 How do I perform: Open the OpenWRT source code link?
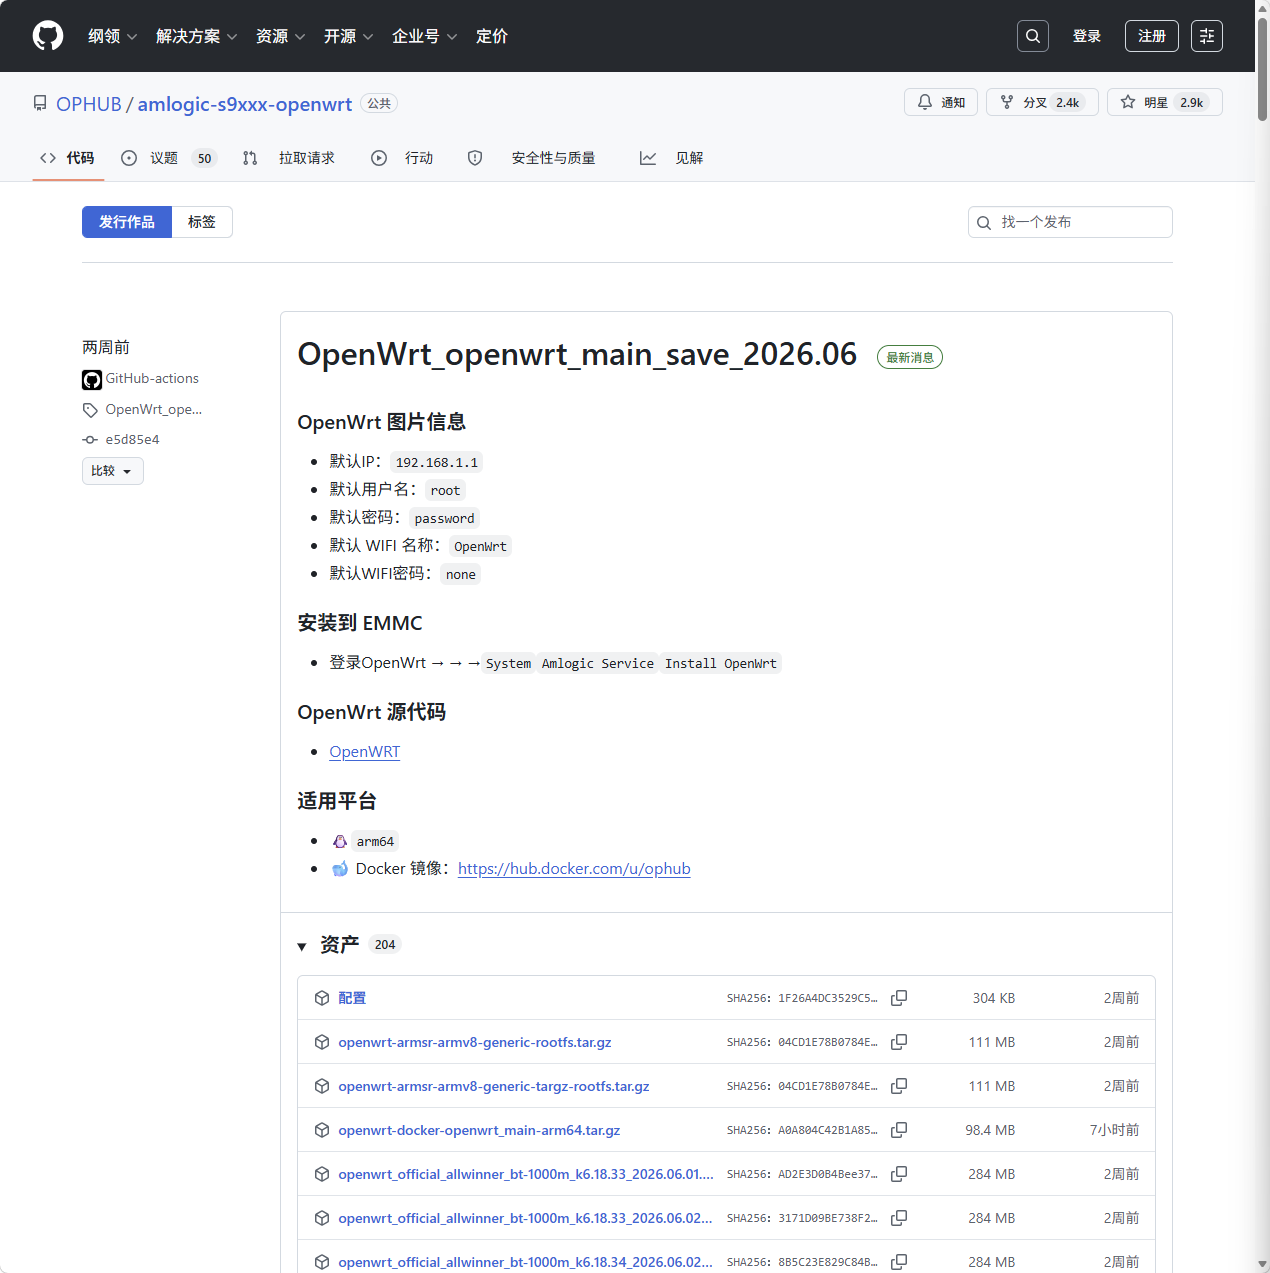click(365, 752)
